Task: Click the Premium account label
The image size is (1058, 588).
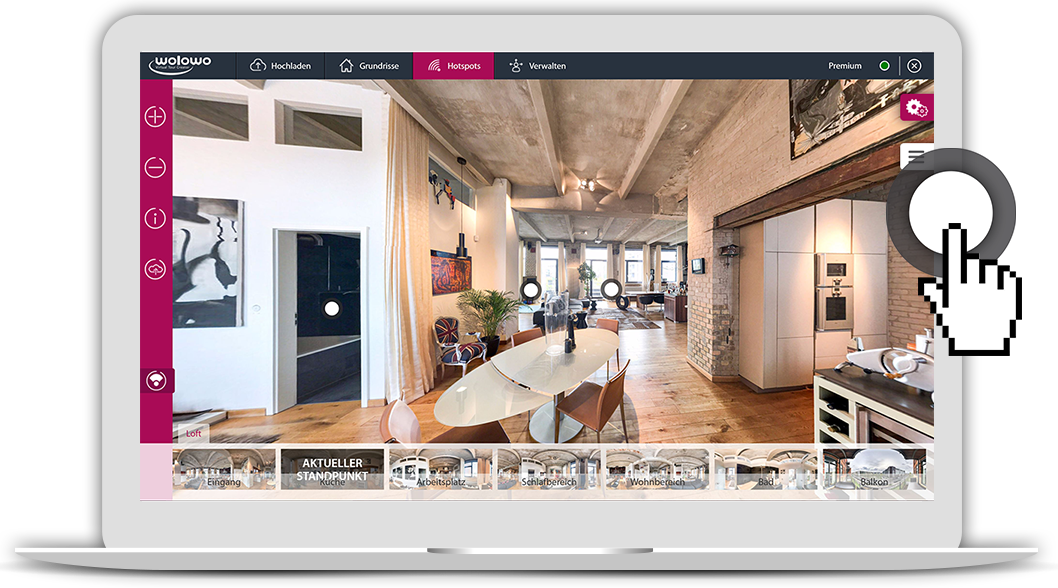Action: coord(845,65)
